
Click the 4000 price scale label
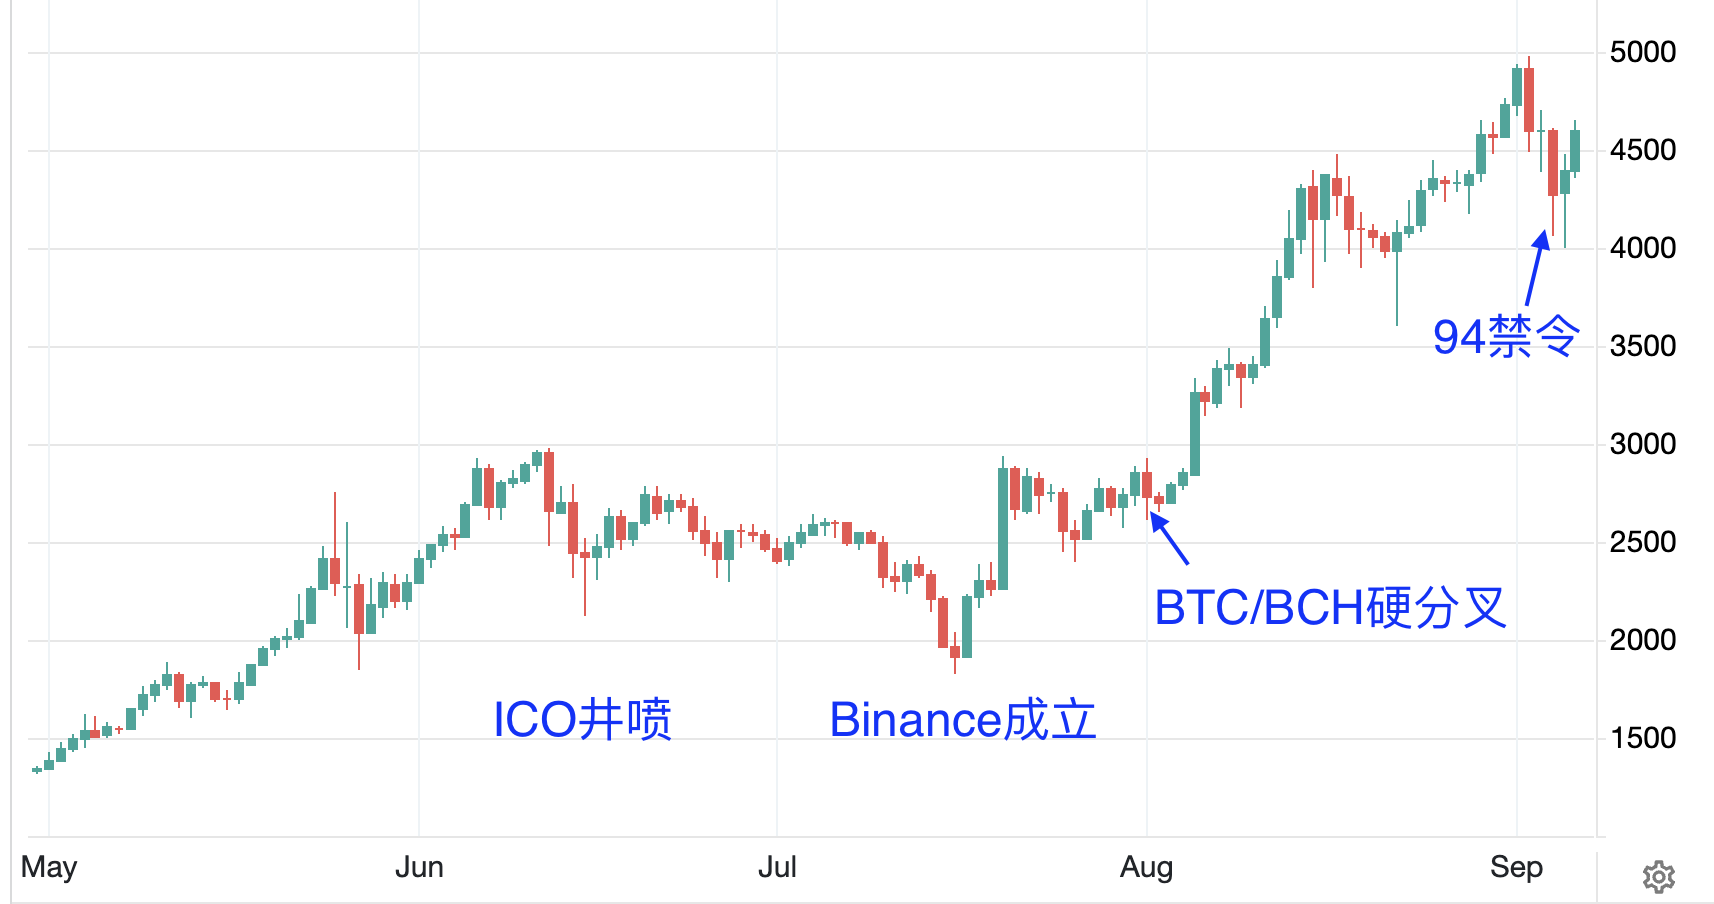[x=1643, y=248]
